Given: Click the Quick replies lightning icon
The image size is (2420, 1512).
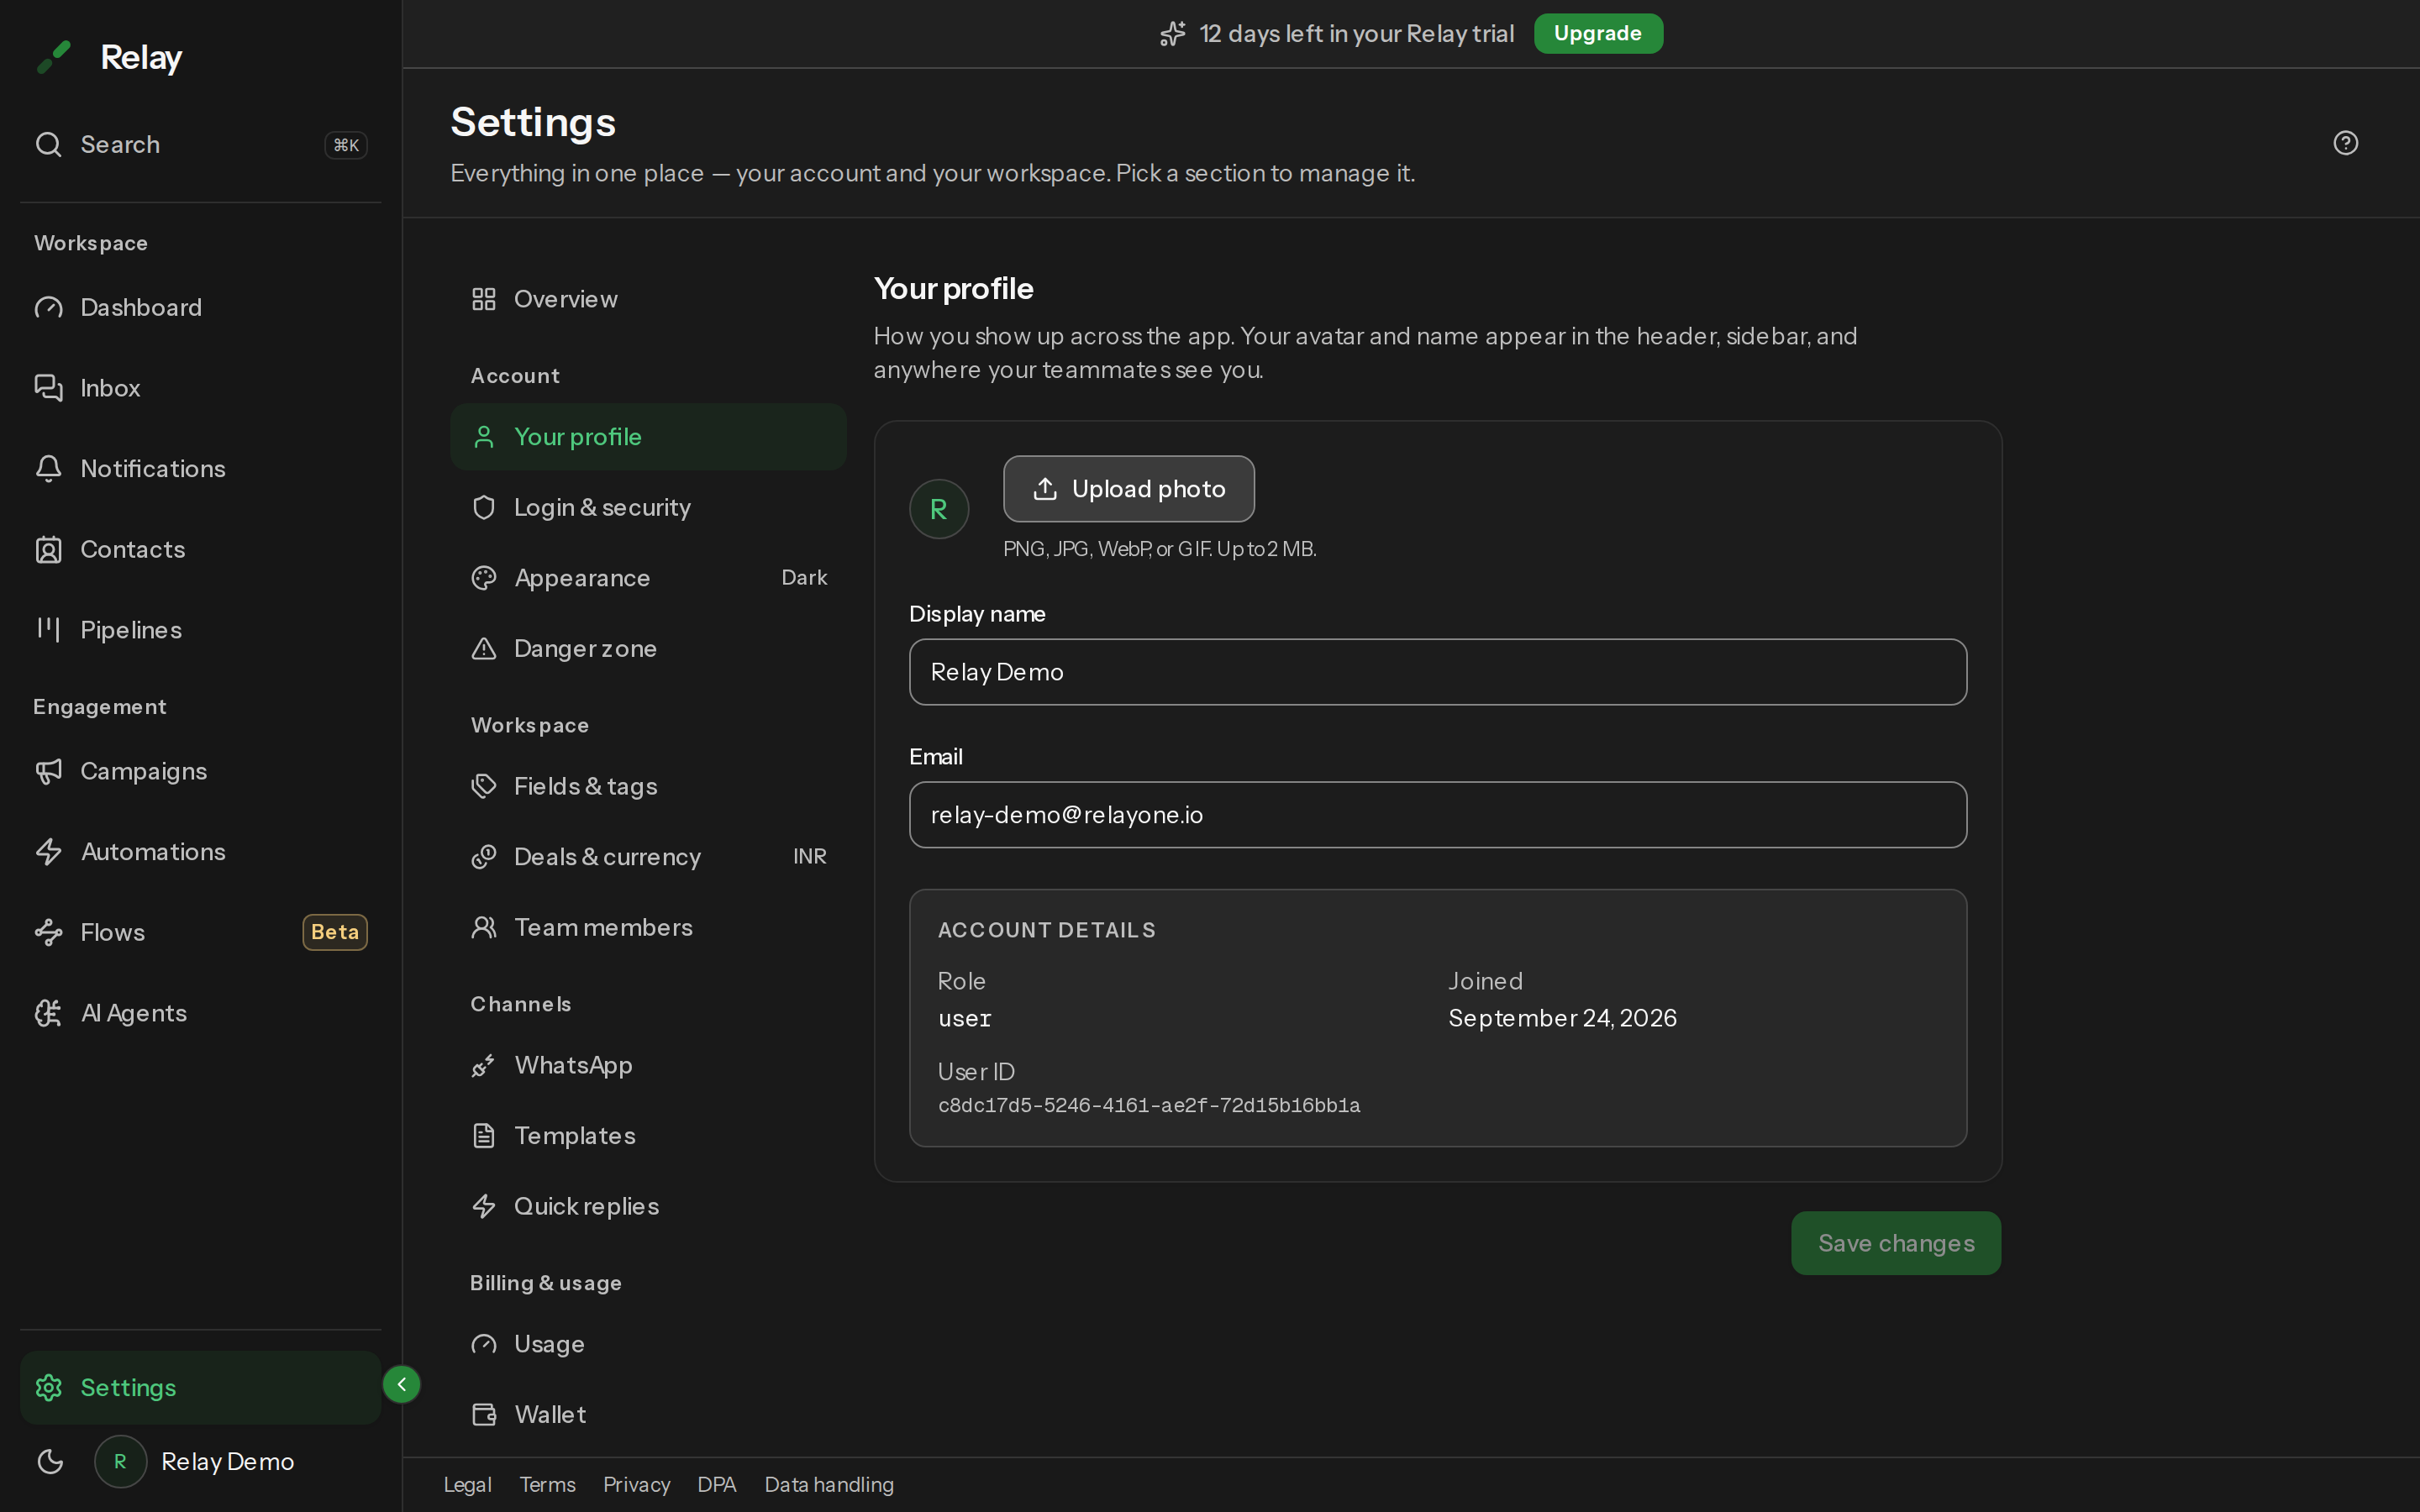Looking at the screenshot, I should [484, 1207].
